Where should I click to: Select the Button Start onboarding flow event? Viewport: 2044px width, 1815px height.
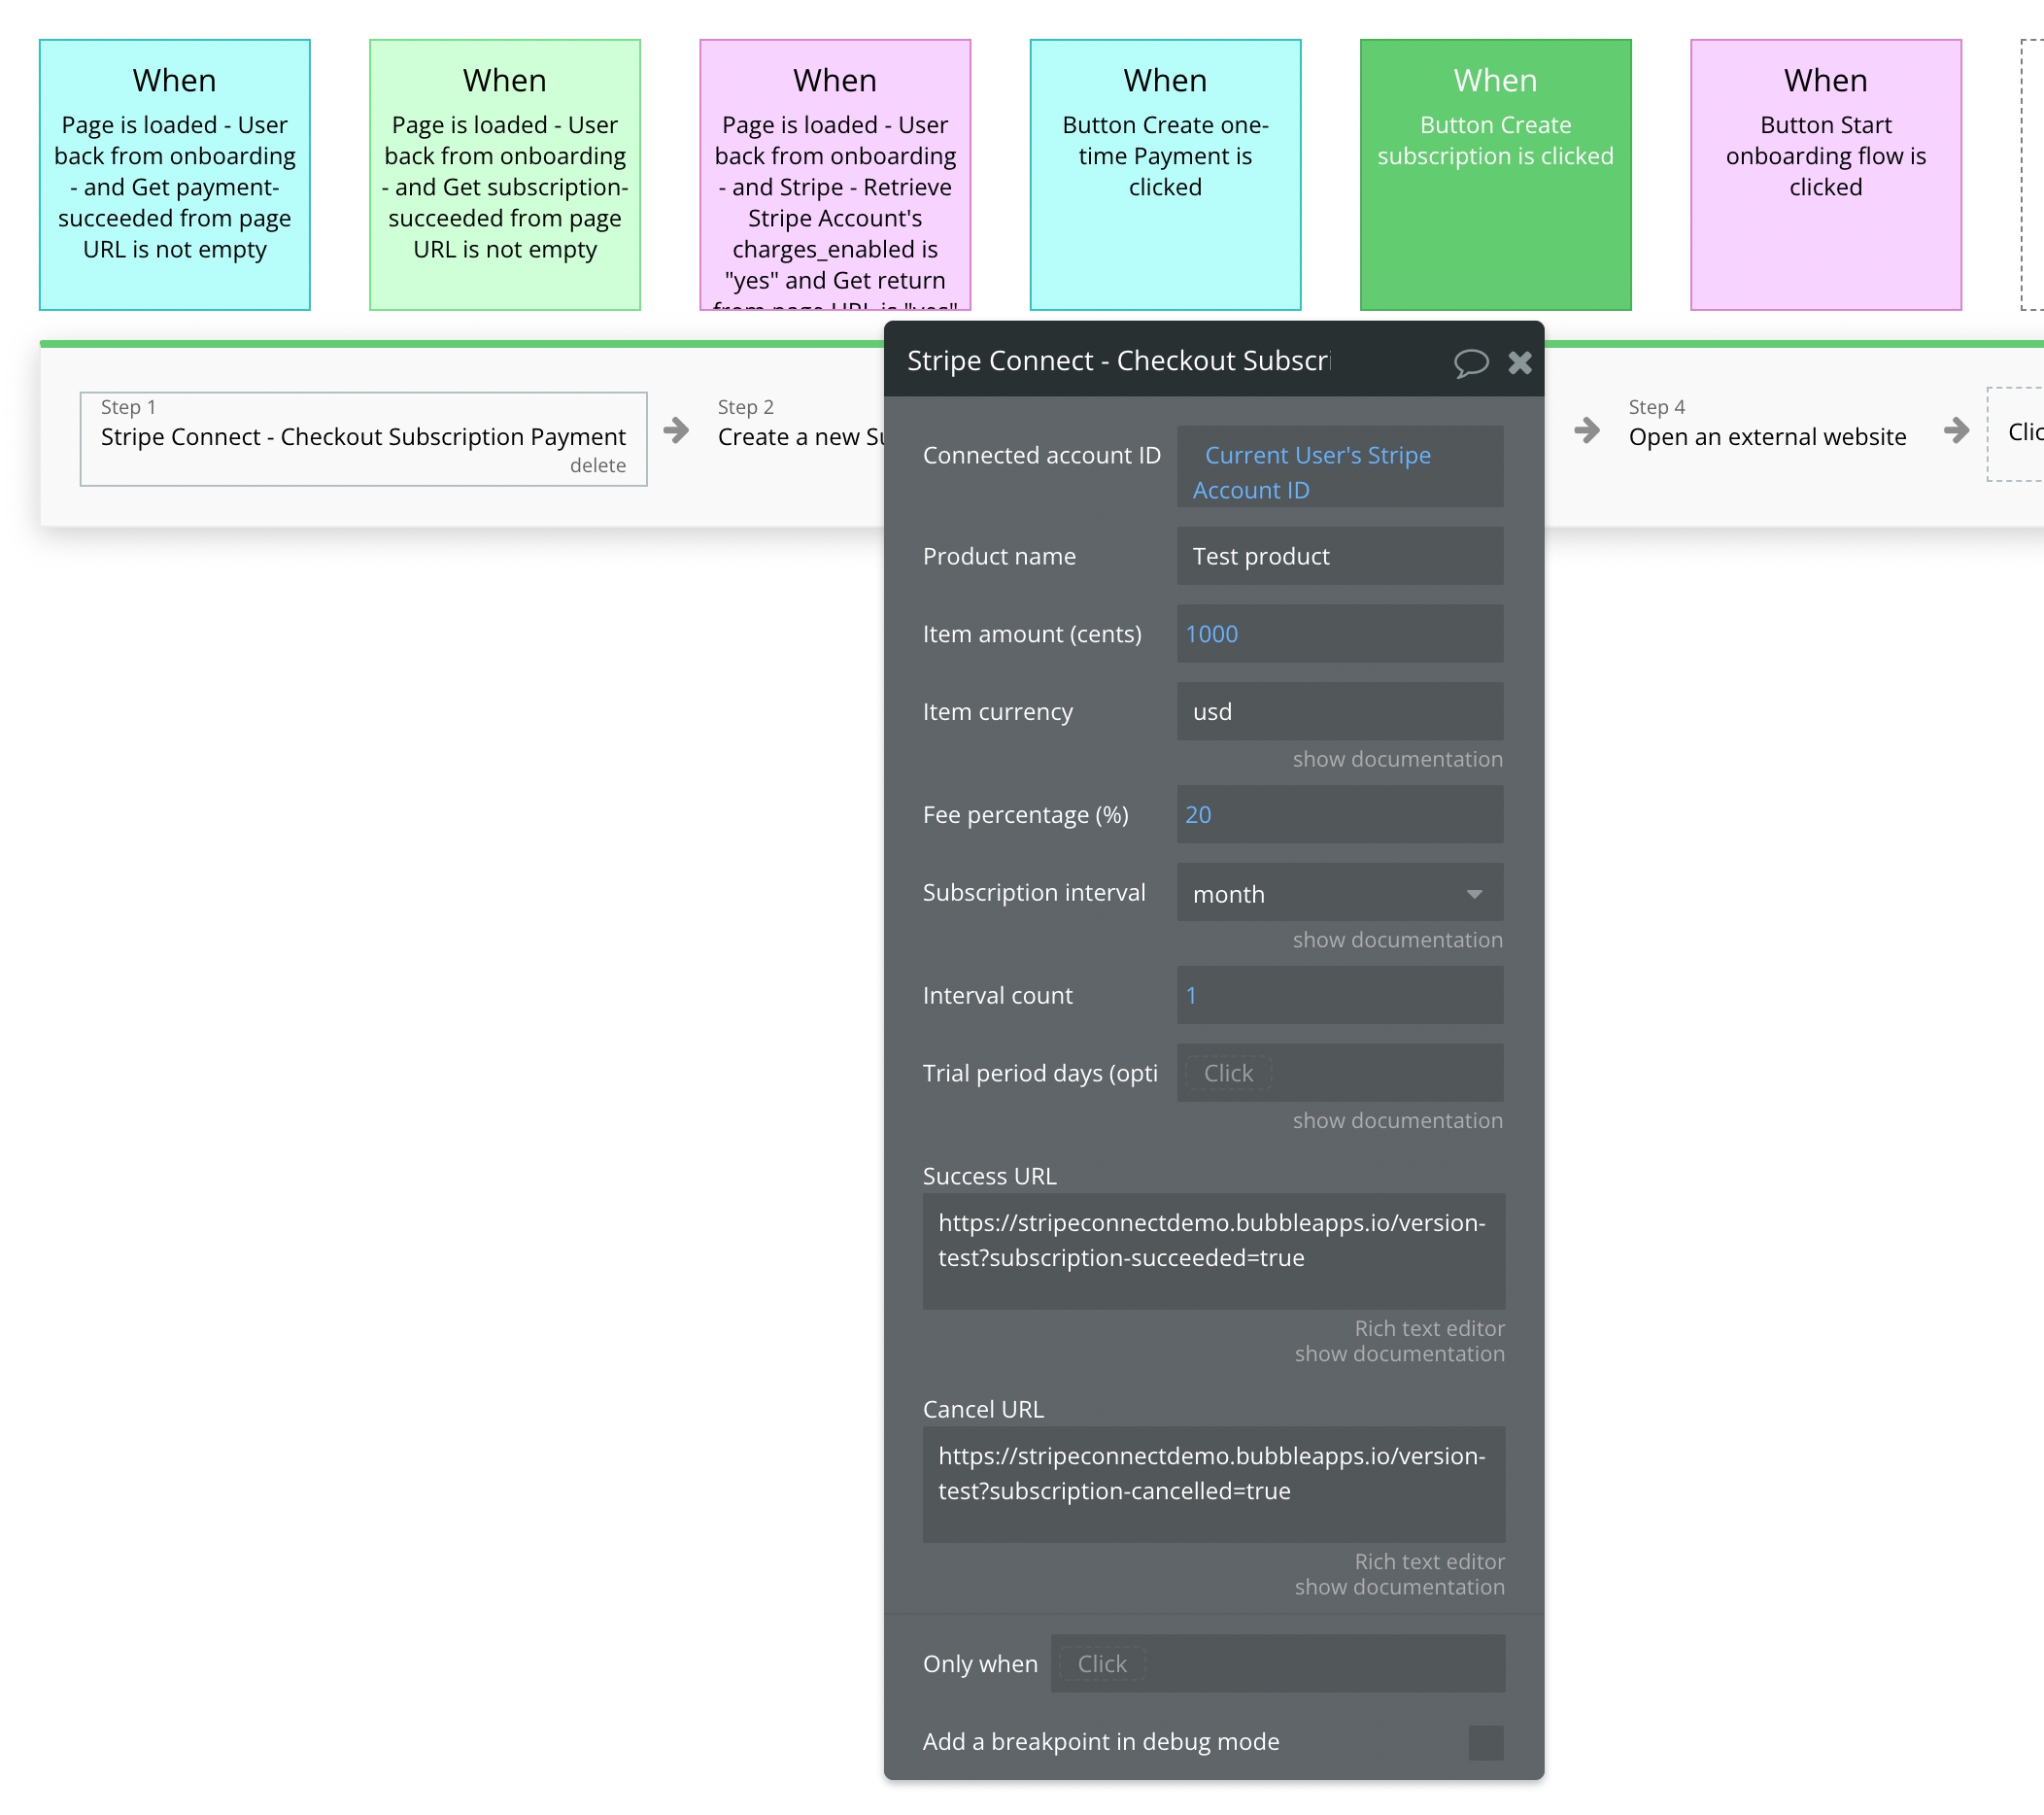click(1825, 175)
